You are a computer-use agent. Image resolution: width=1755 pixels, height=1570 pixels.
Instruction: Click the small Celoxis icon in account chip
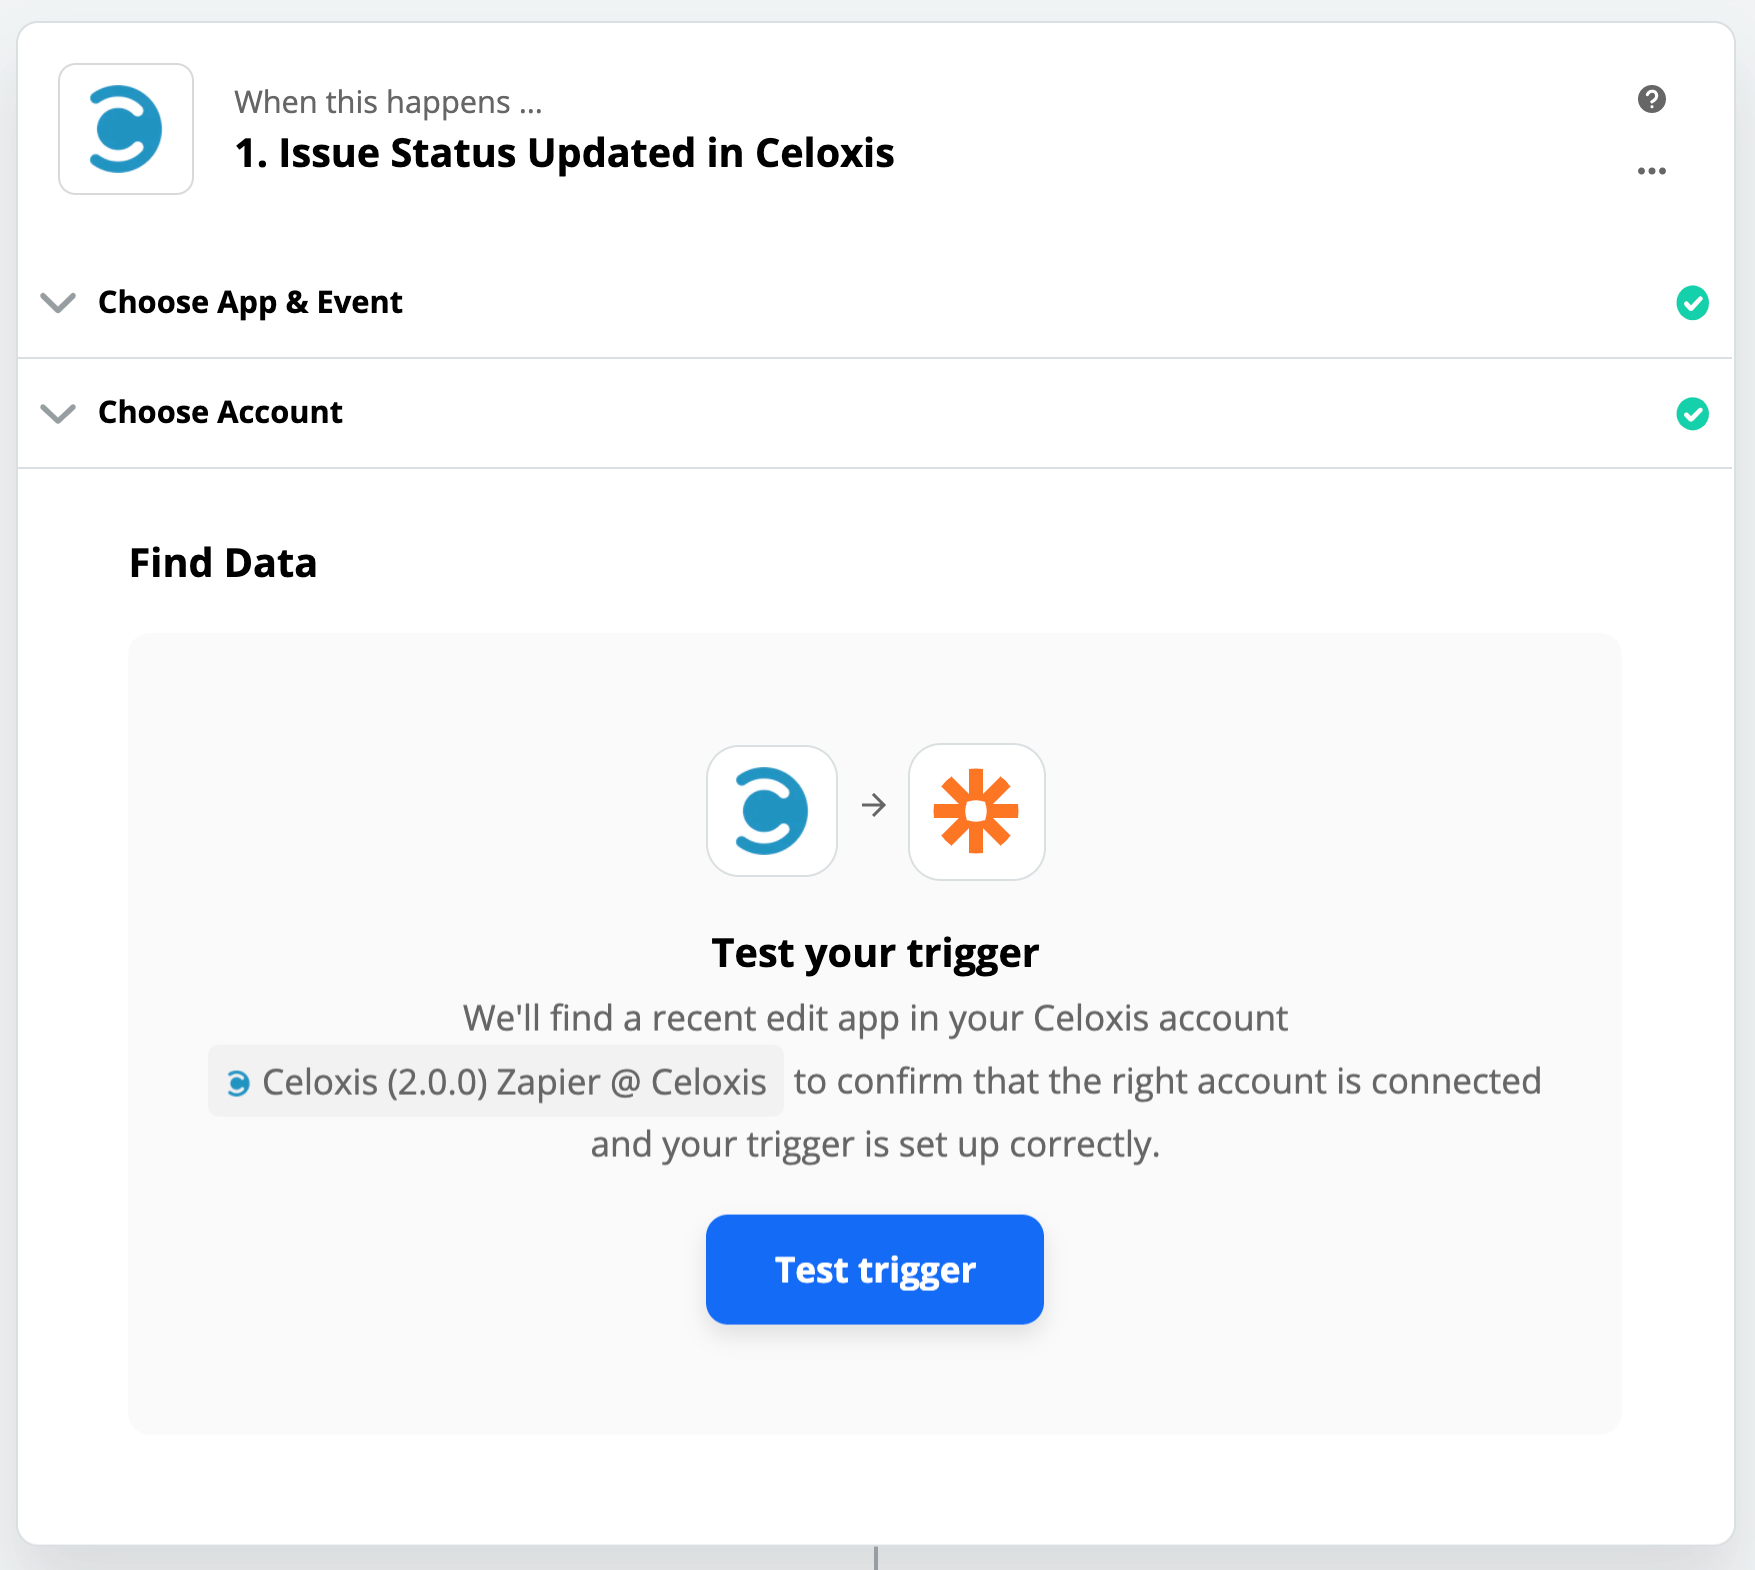(238, 1083)
